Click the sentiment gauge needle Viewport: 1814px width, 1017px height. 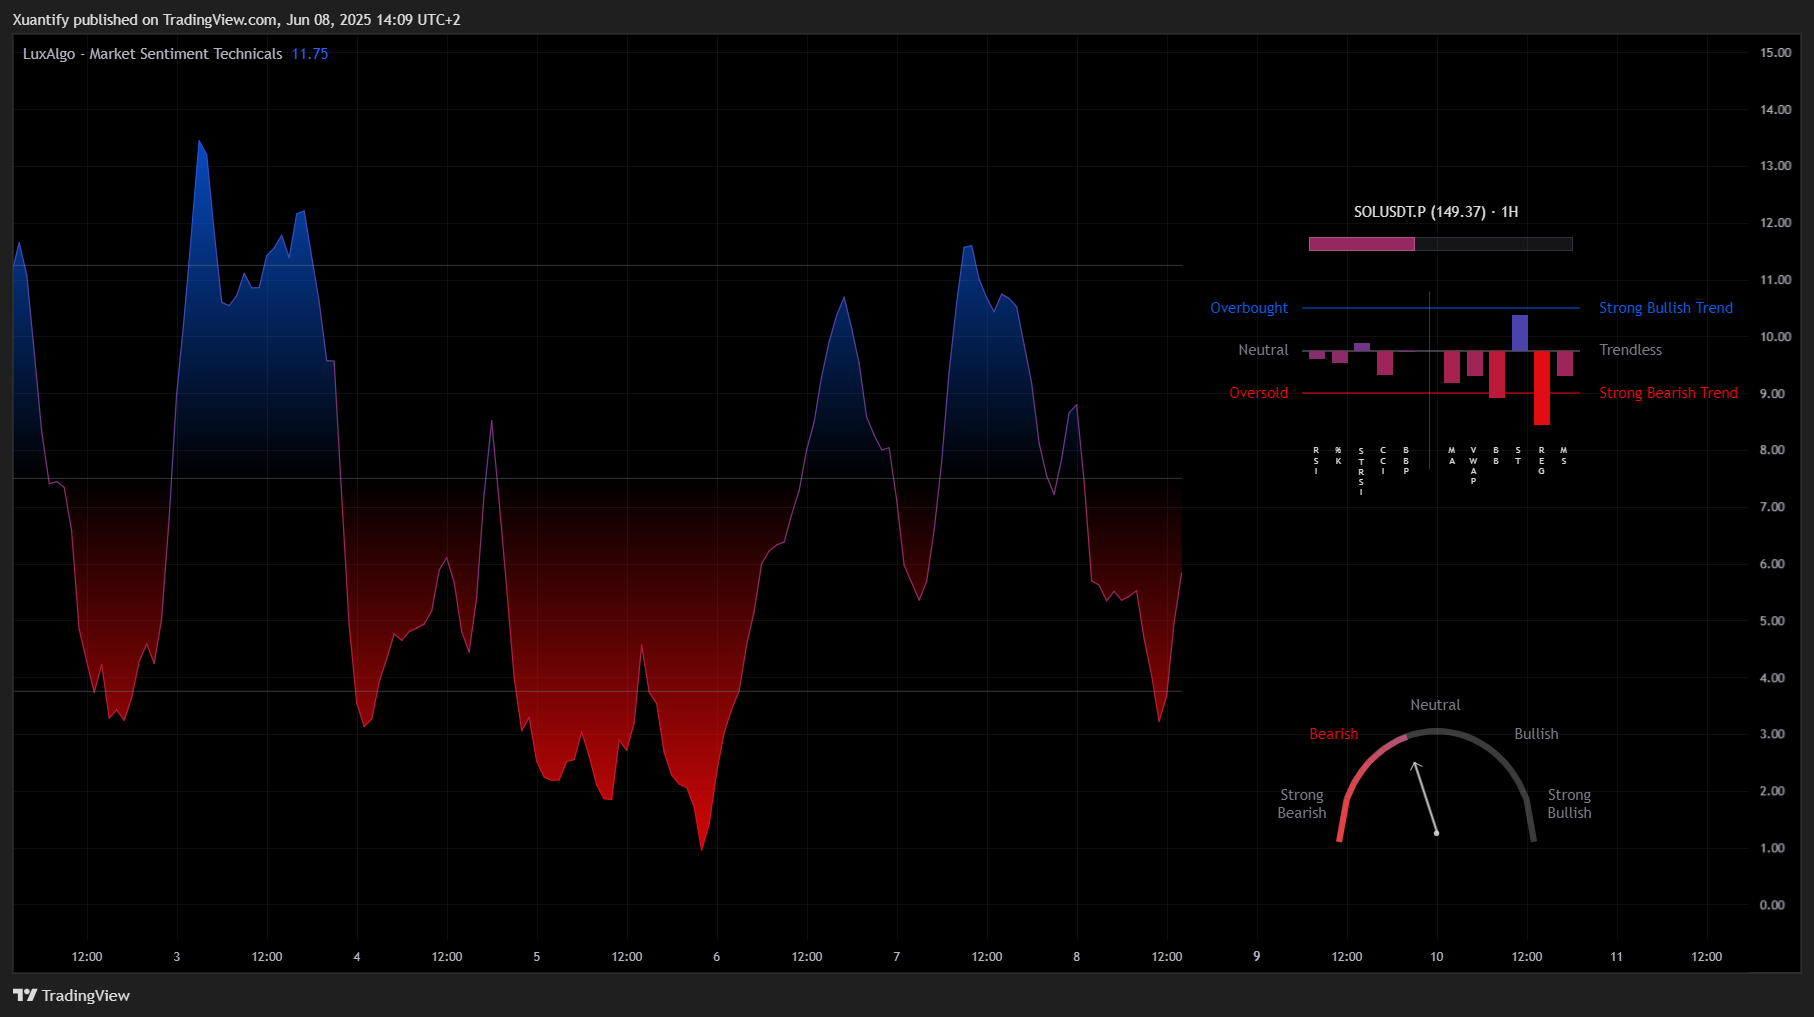(x=1424, y=797)
